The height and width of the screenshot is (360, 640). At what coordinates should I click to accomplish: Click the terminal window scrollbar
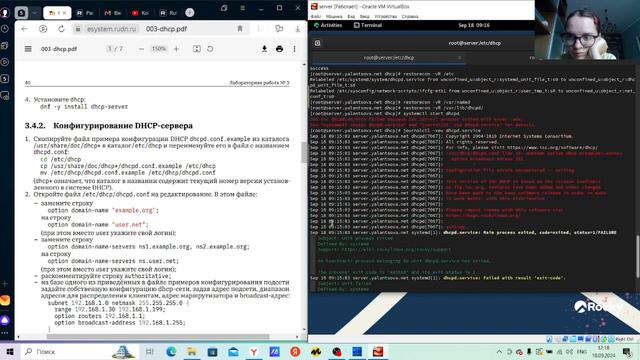point(638,257)
